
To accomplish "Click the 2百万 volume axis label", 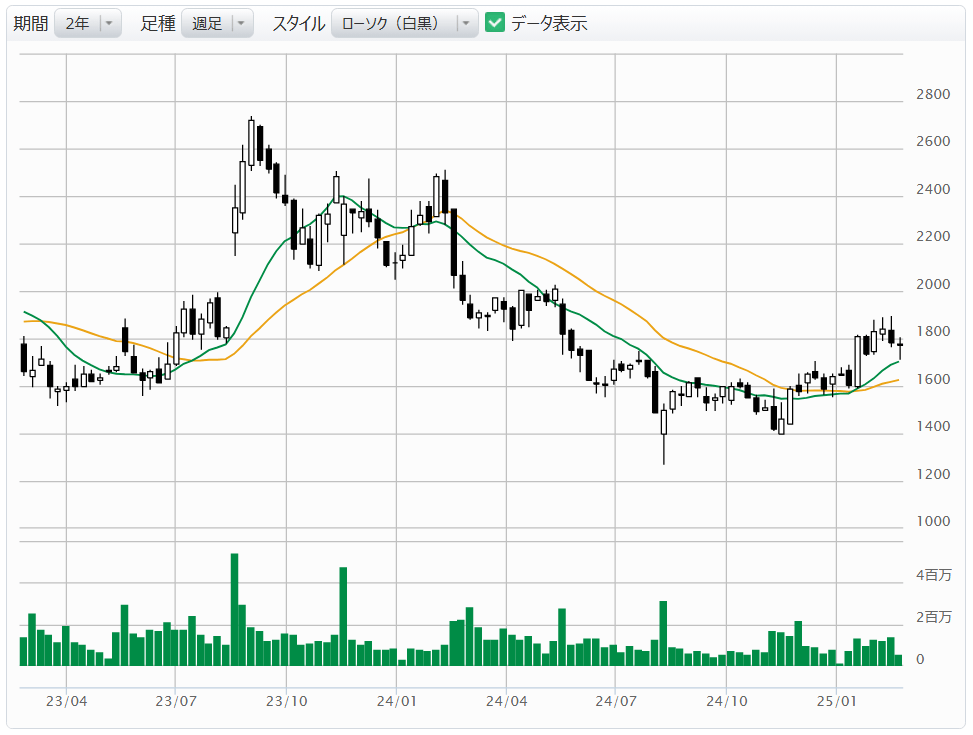I will [x=933, y=616].
